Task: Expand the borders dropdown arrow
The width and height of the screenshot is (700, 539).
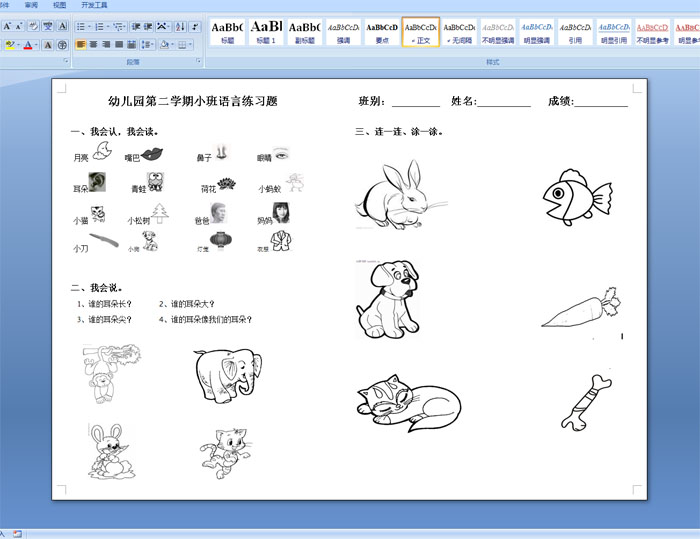Action: [191, 45]
